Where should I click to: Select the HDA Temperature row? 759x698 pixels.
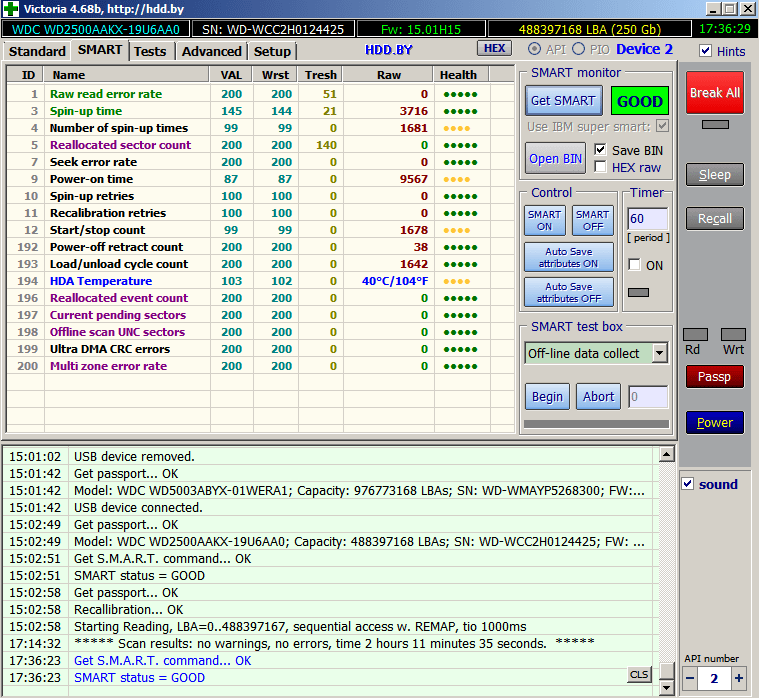(260, 281)
